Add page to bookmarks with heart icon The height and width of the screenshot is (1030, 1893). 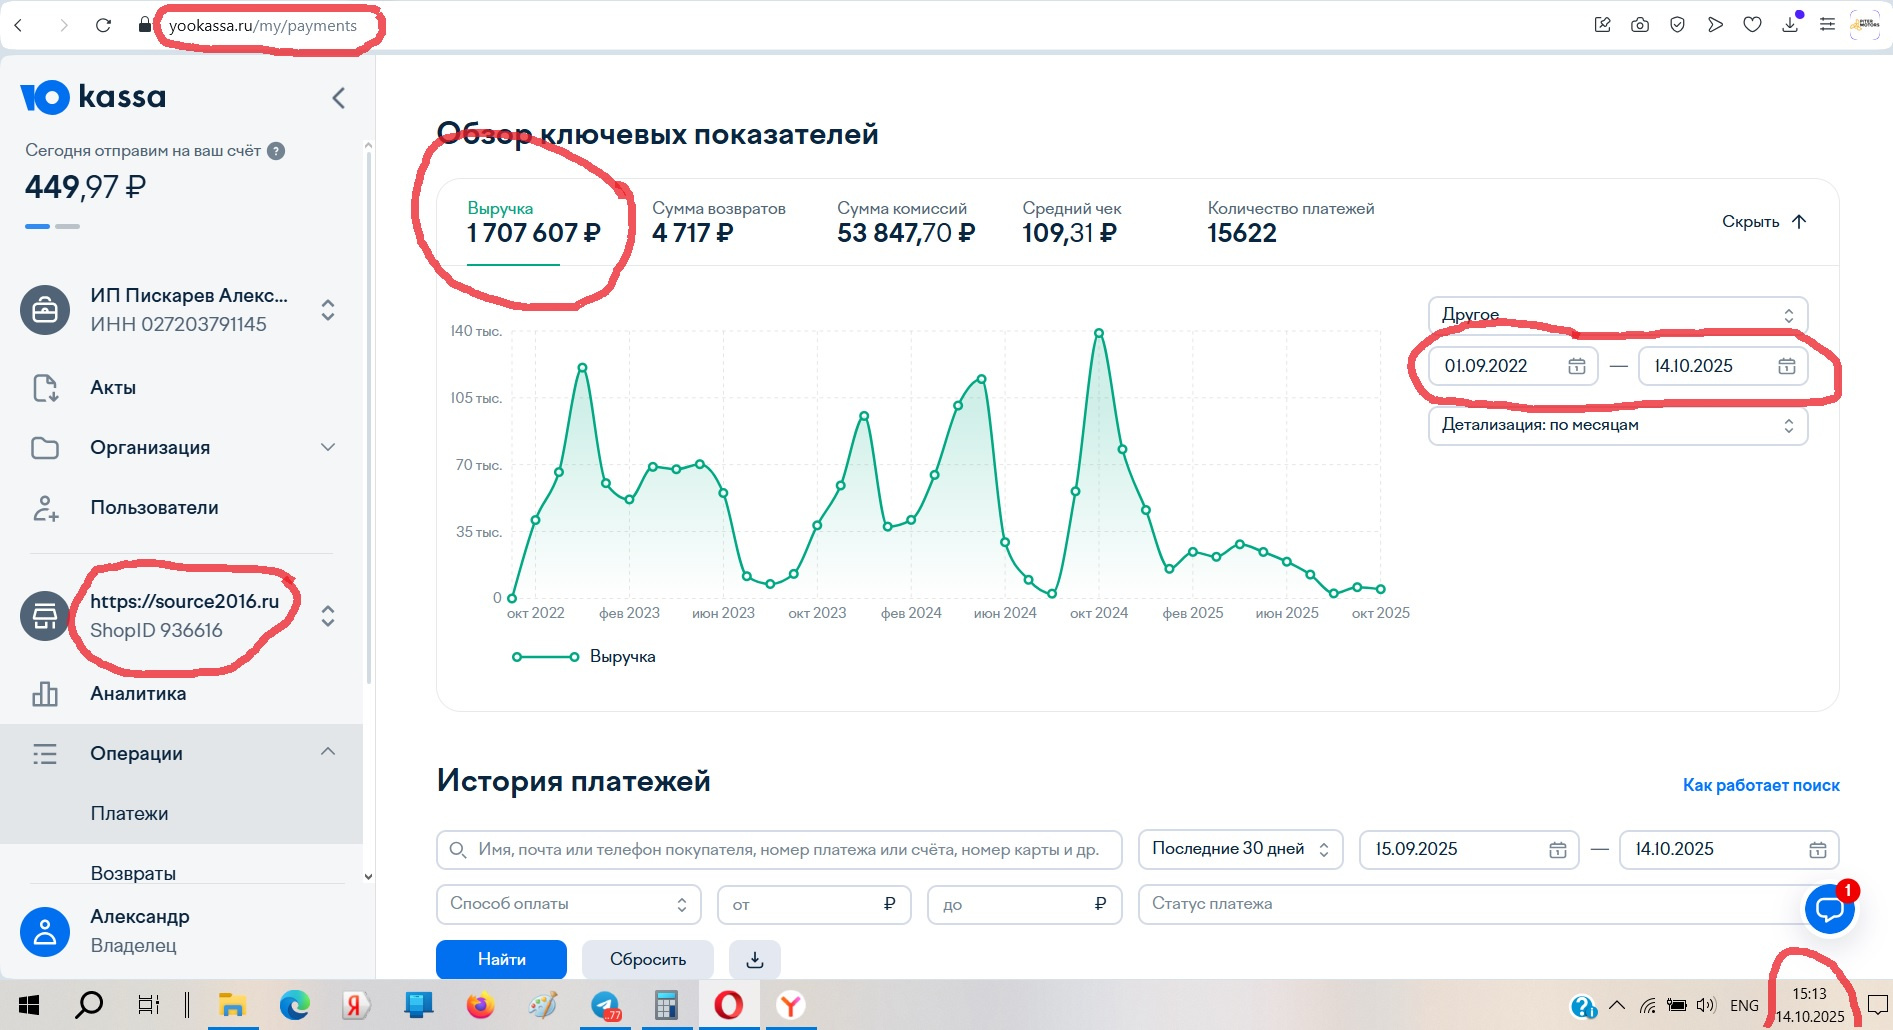pyautogui.click(x=1752, y=25)
